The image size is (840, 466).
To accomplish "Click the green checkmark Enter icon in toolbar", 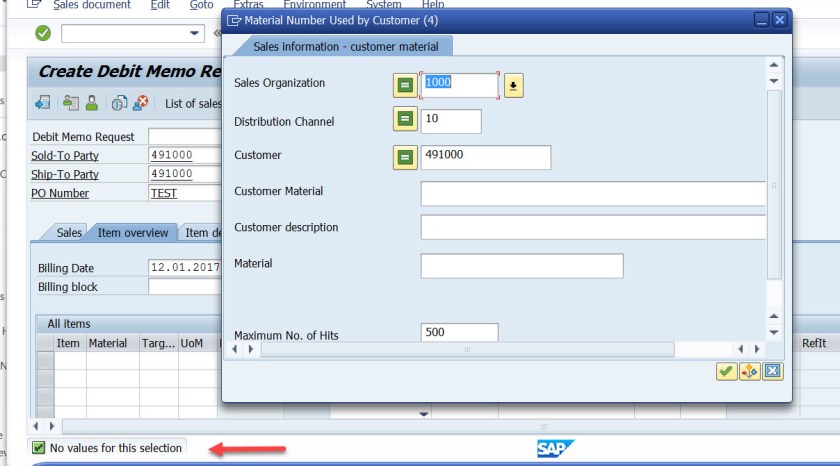I will pos(43,33).
